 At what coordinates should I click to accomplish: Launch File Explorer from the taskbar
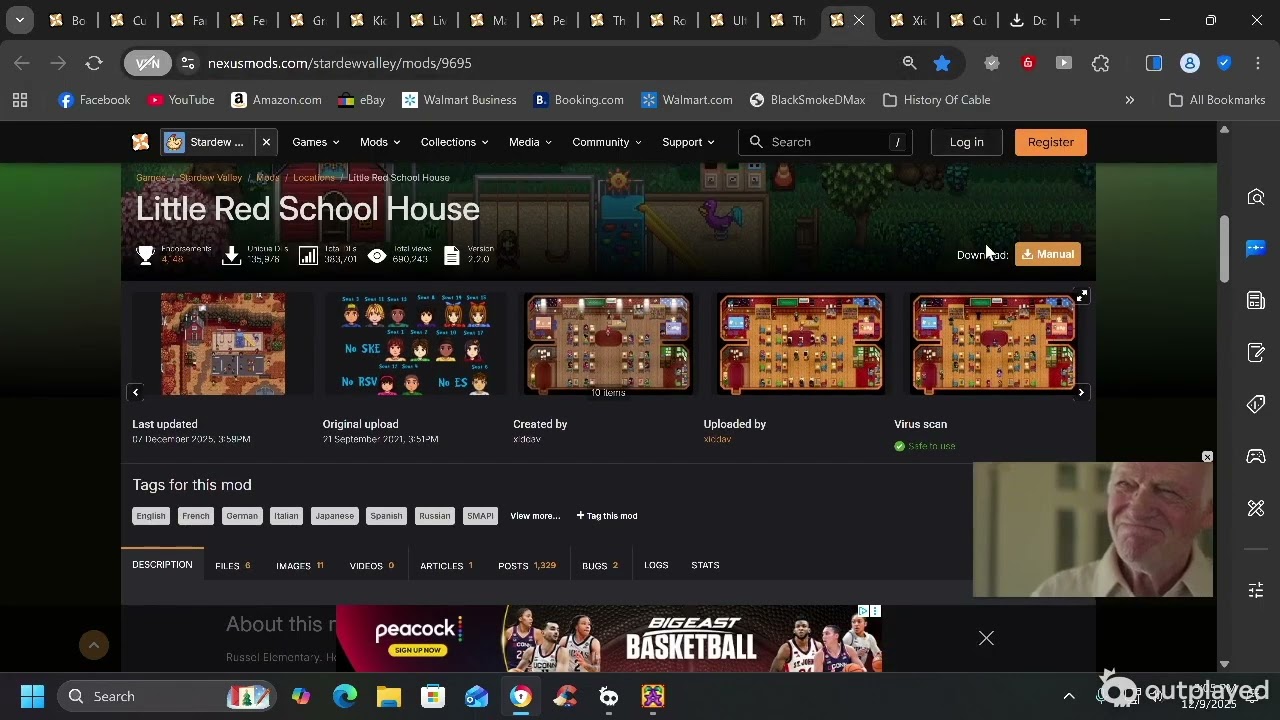[x=389, y=696]
